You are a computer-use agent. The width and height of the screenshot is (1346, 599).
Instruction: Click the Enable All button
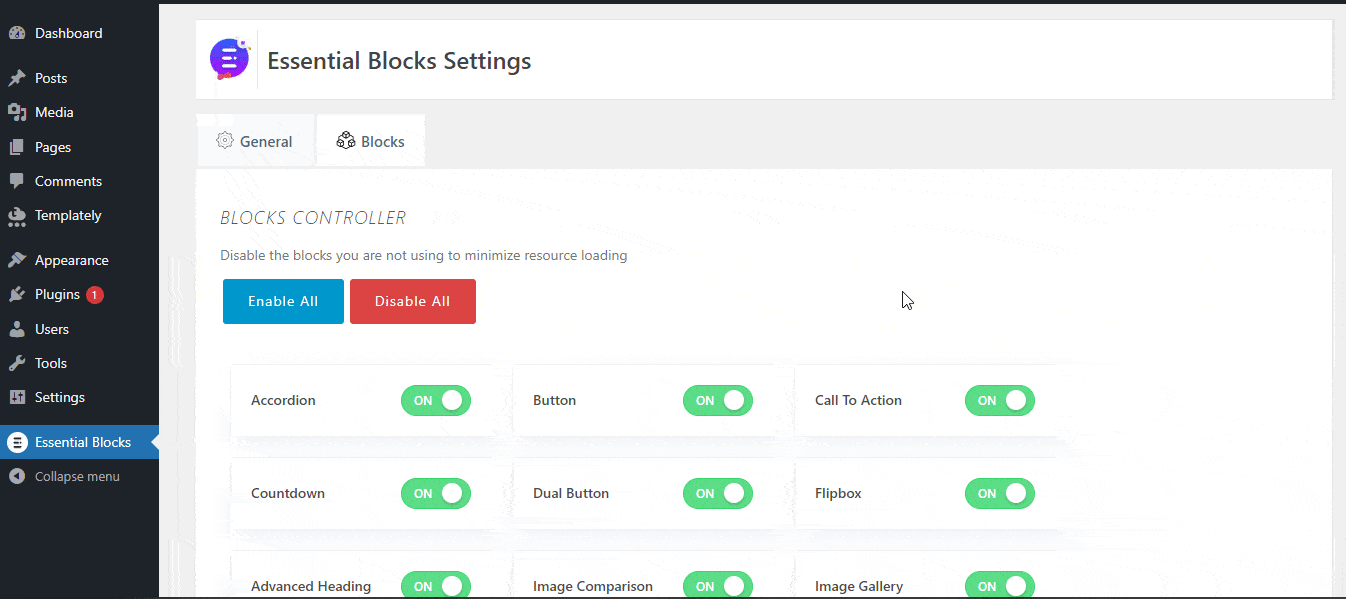(283, 301)
